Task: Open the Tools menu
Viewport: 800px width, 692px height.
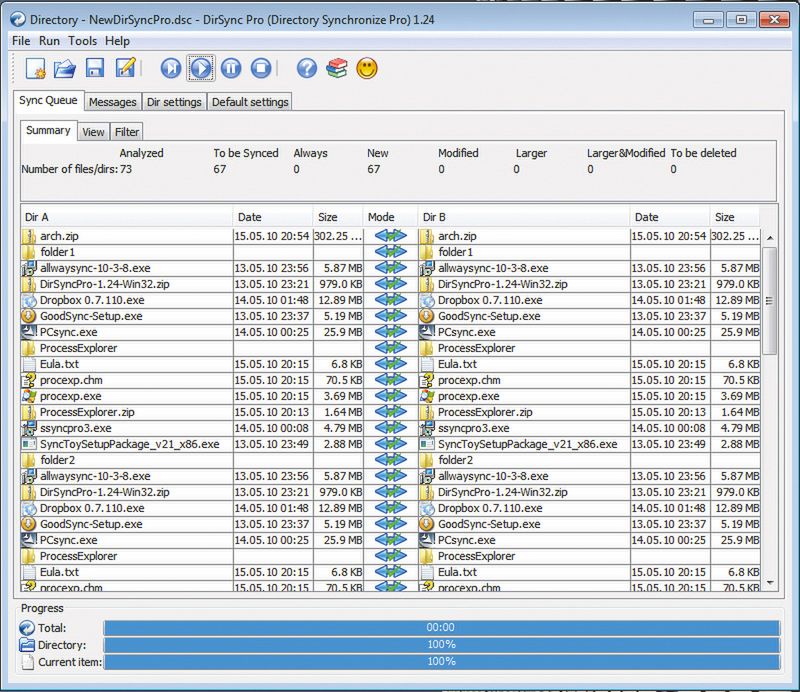Action: [83, 41]
